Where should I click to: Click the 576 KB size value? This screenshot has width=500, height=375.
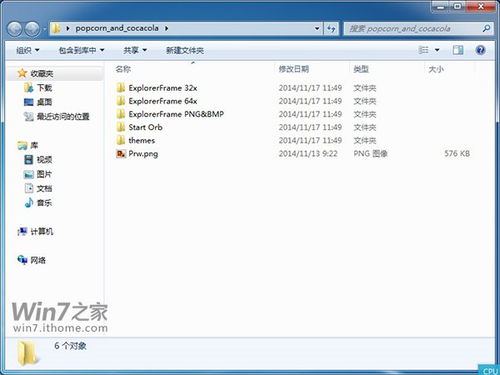[x=457, y=154]
